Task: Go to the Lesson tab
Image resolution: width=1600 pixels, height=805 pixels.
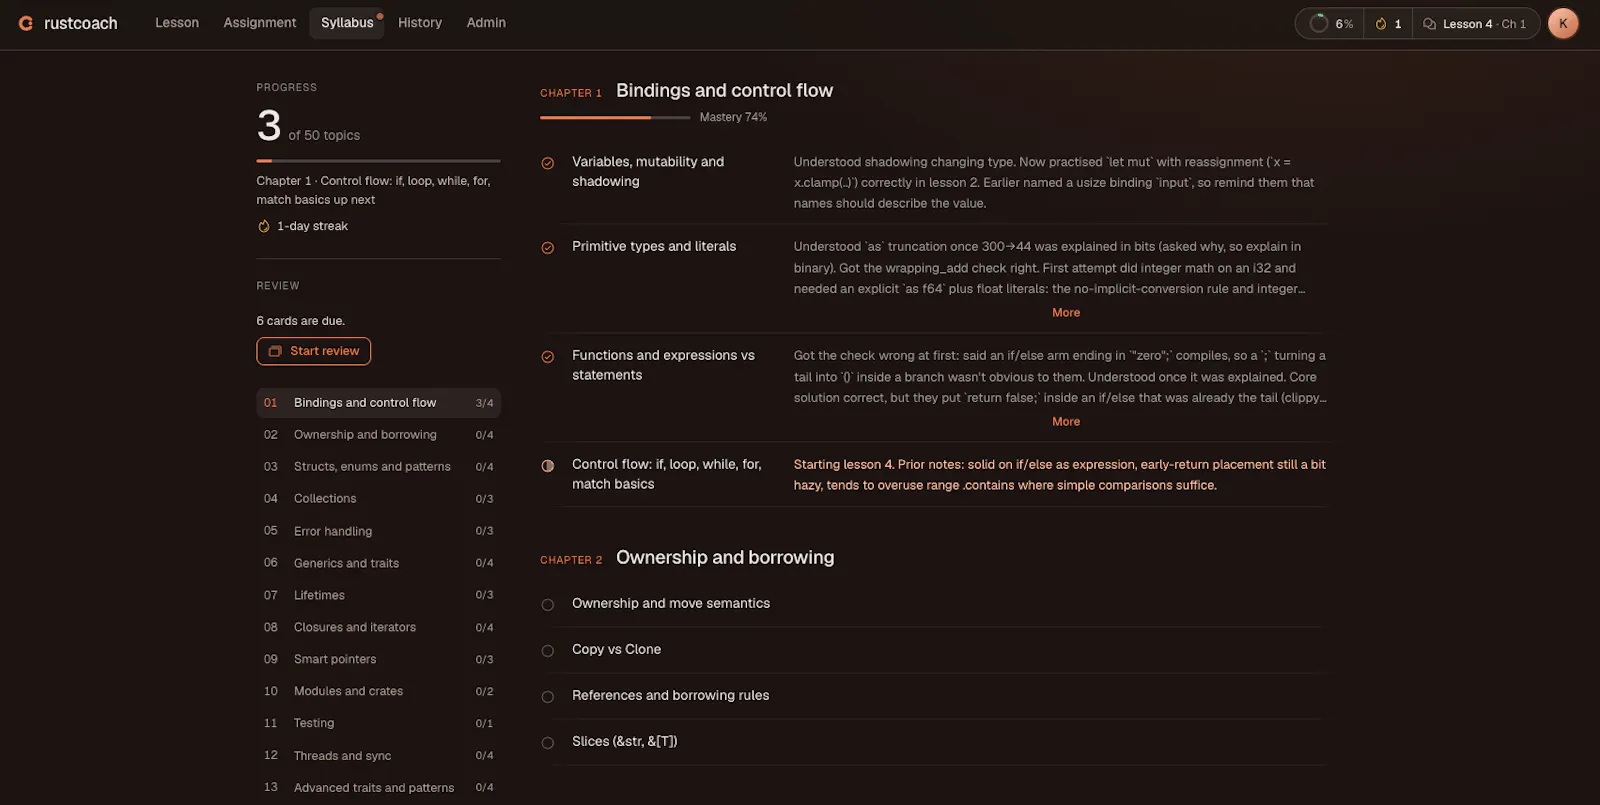Action: coord(177,23)
